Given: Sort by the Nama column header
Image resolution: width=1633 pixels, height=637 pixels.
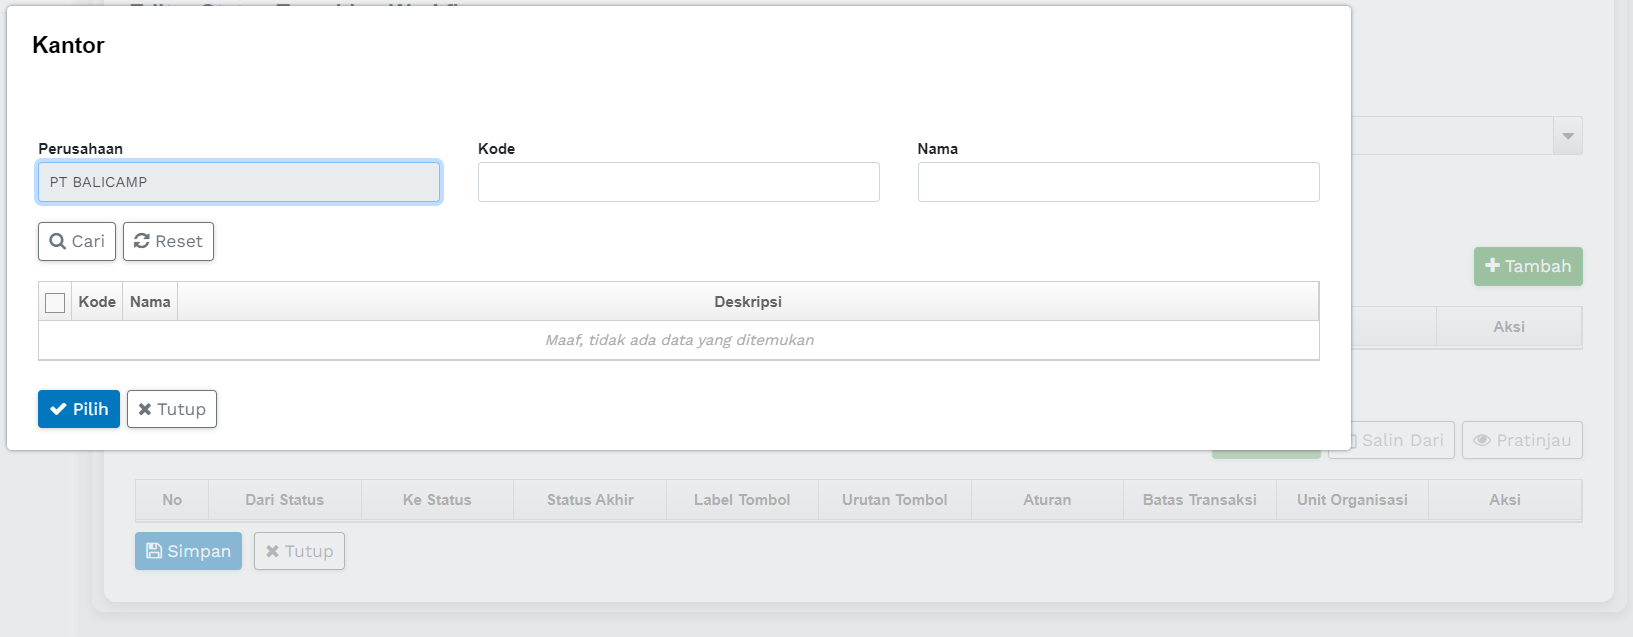Looking at the screenshot, I should tap(150, 302).
